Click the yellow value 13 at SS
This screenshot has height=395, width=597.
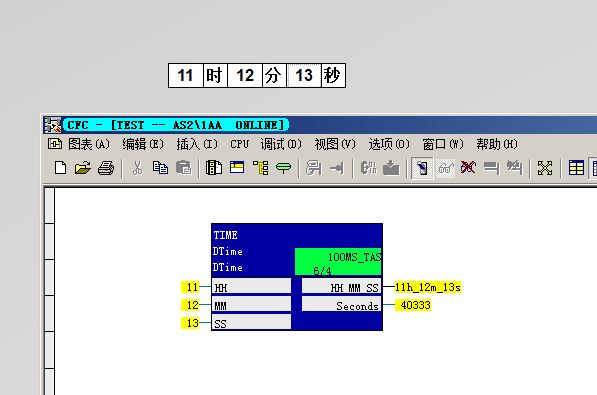(190, 323)
